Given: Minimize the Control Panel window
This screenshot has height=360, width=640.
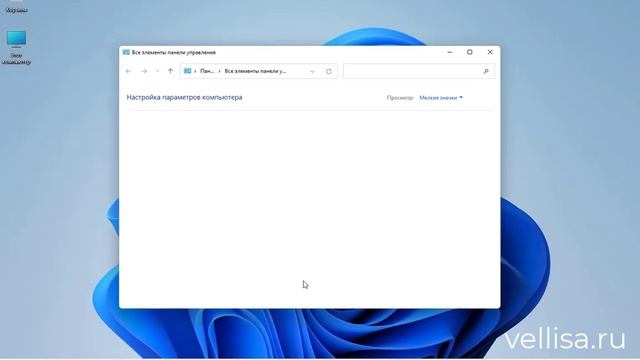Looking at the screenshot, I should [x=450, y=52].
